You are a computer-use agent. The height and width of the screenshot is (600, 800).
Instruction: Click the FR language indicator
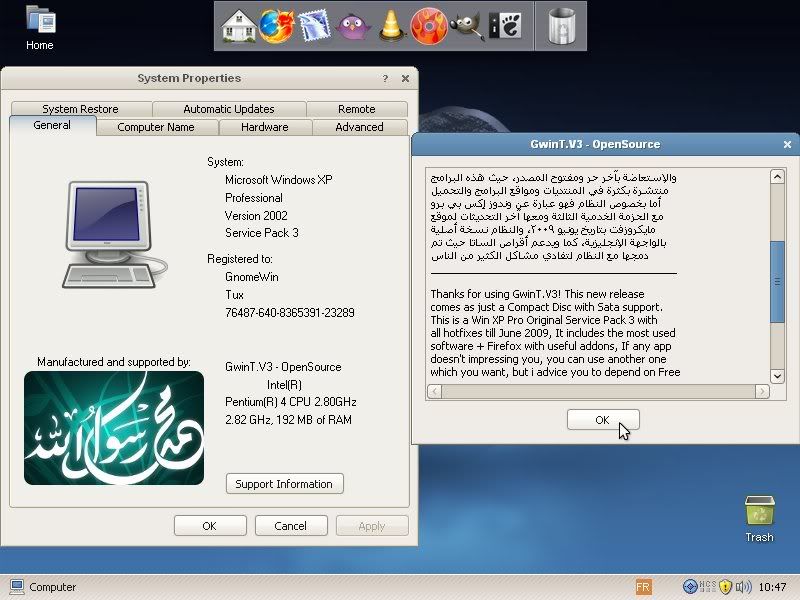(x=643, y=587)
